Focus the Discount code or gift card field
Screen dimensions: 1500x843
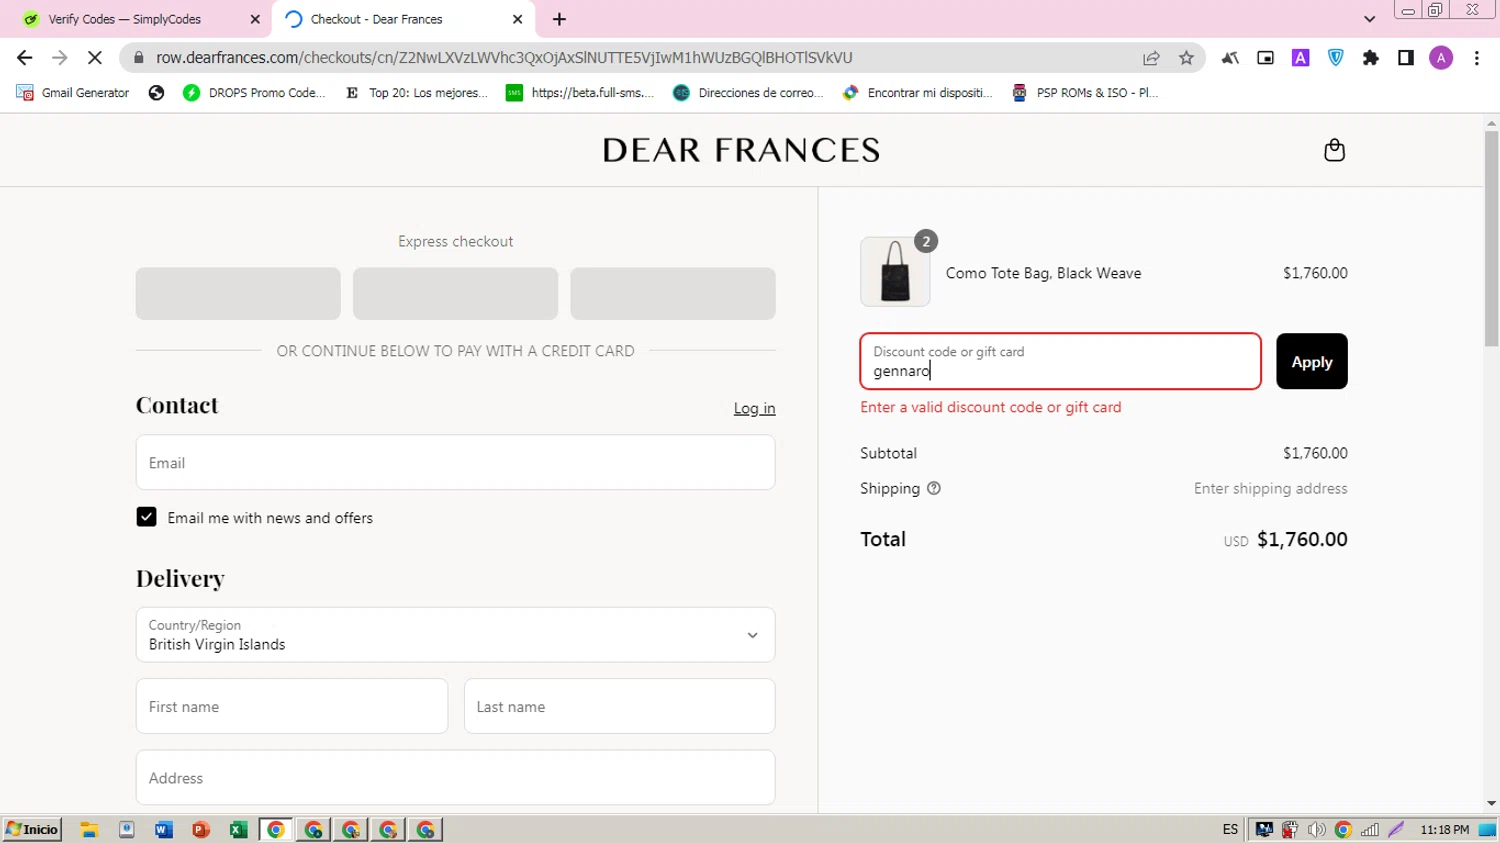tap(1060, 361)
